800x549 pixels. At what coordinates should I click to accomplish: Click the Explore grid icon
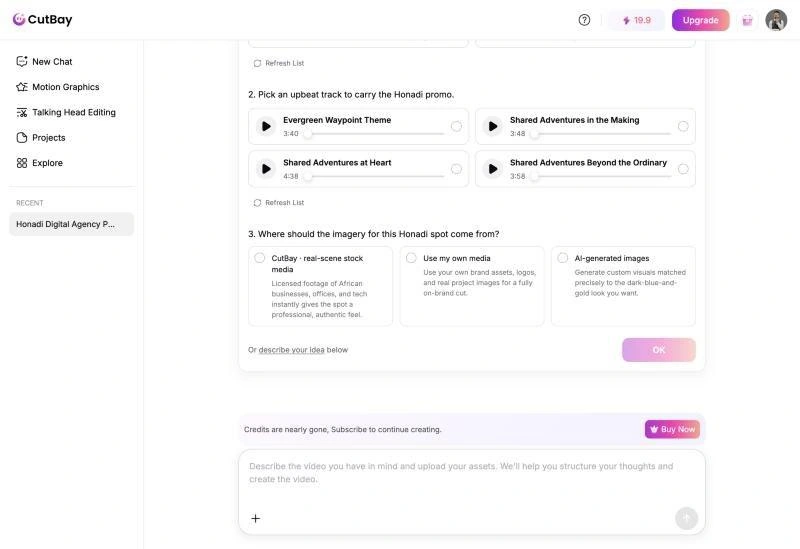21,163
